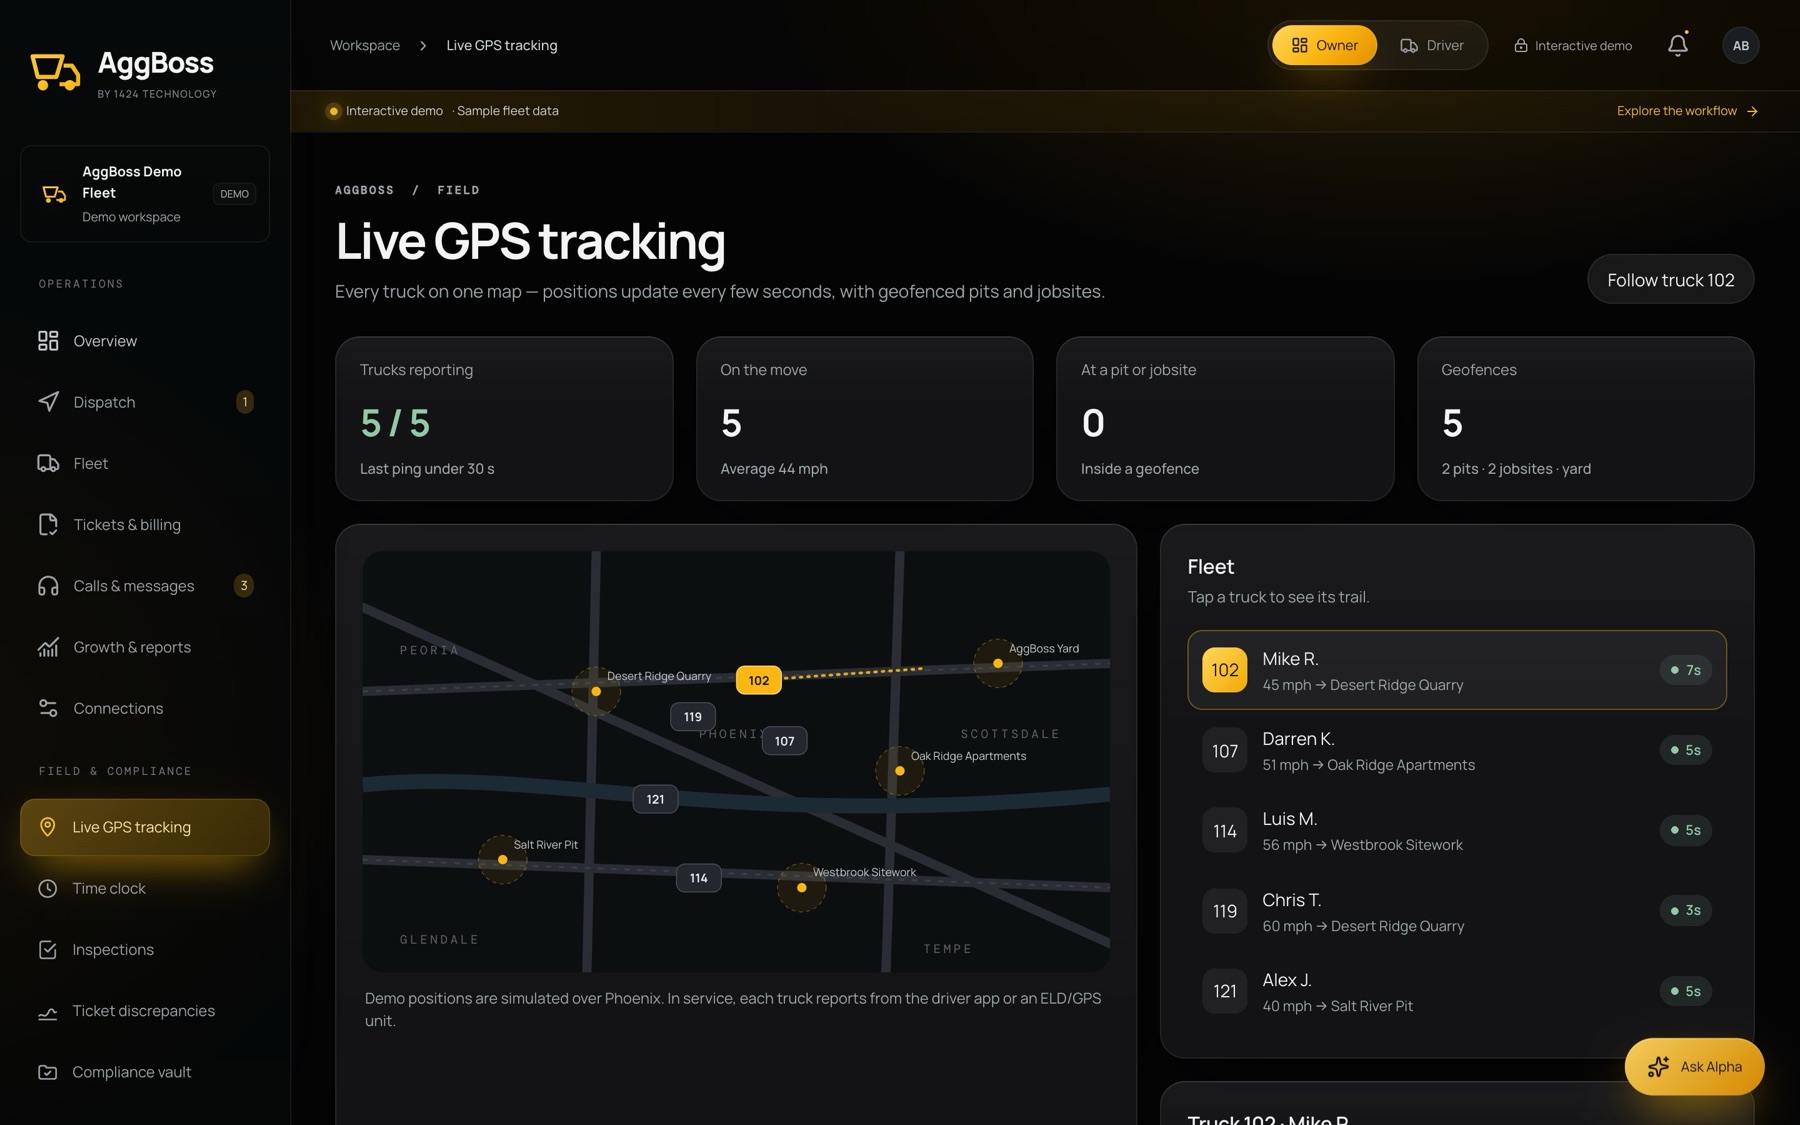Click the Westbrook Sitework geofence pin

[801, 887]
